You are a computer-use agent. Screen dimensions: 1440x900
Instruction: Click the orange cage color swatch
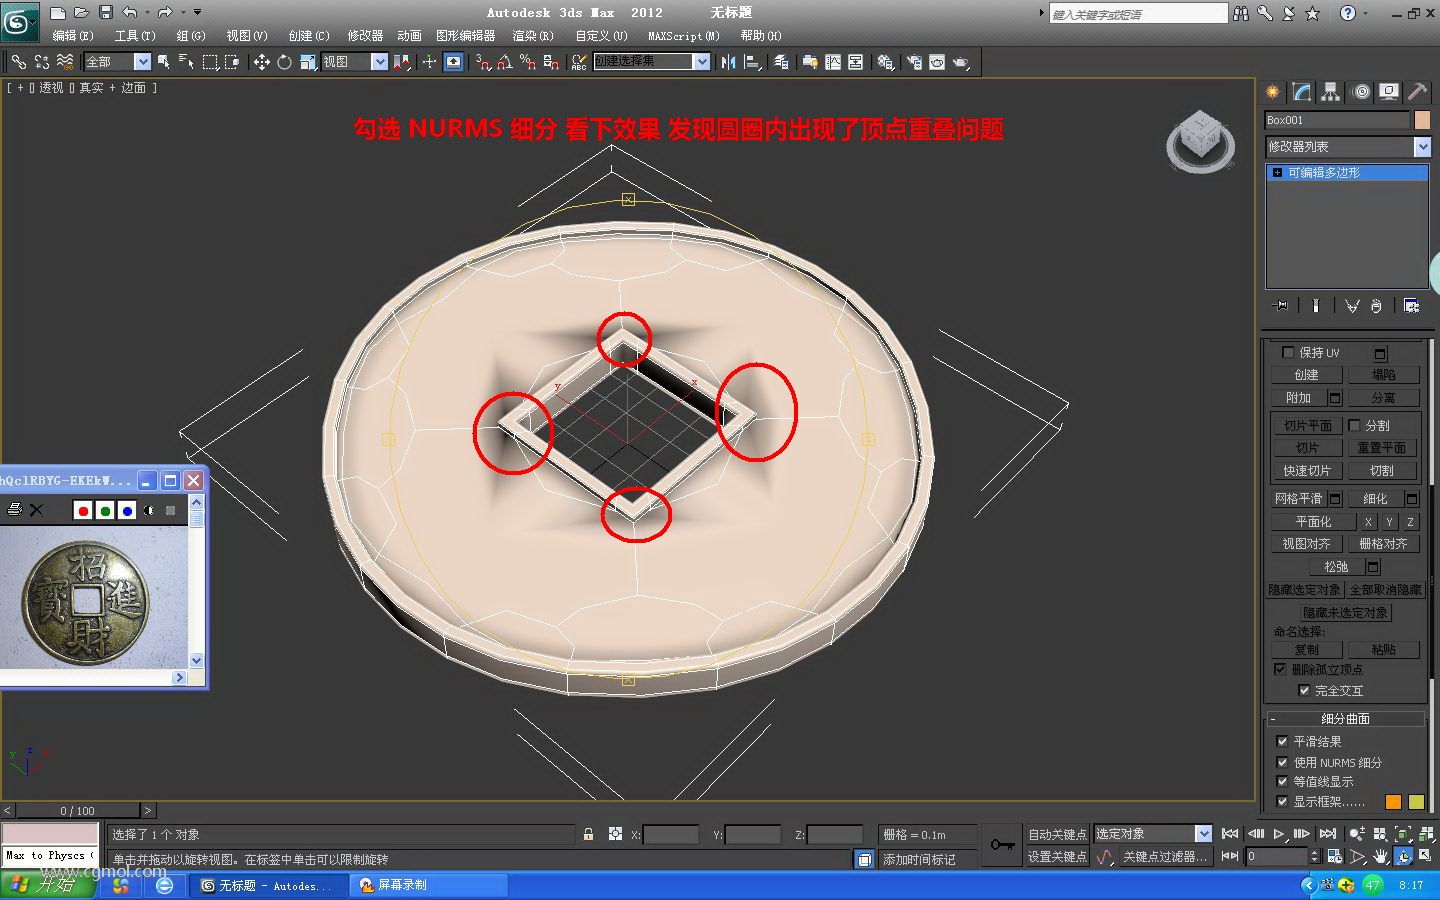pos(1393,802)
